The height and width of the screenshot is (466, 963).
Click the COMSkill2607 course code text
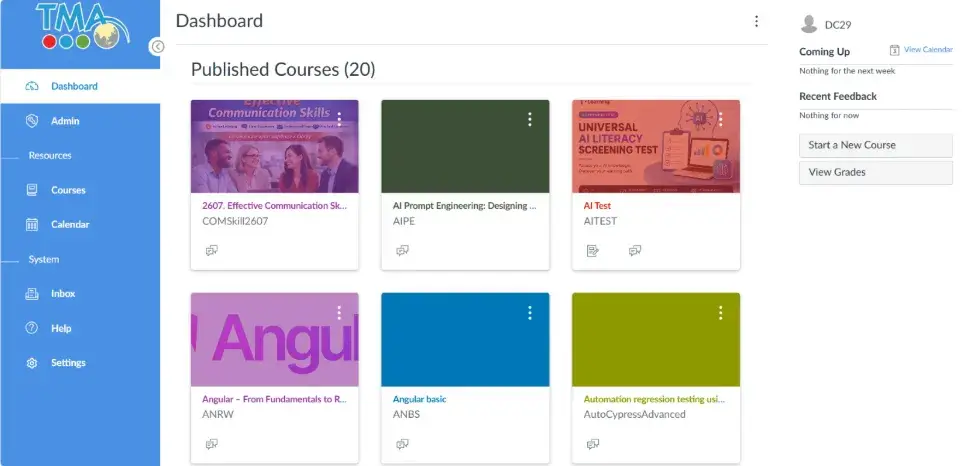tap(235, 221)
